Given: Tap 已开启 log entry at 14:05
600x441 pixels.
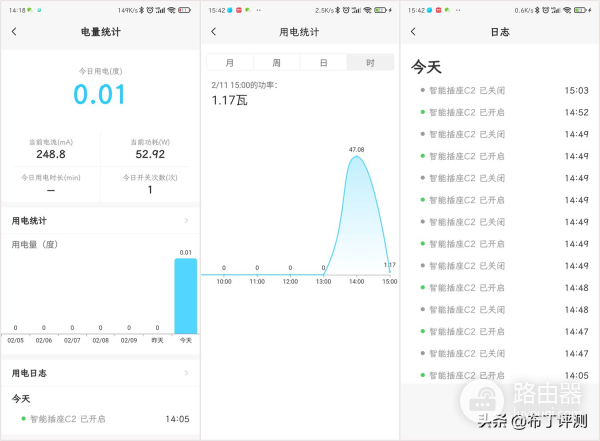Looking at the screenshot, I should click(100, 419).
